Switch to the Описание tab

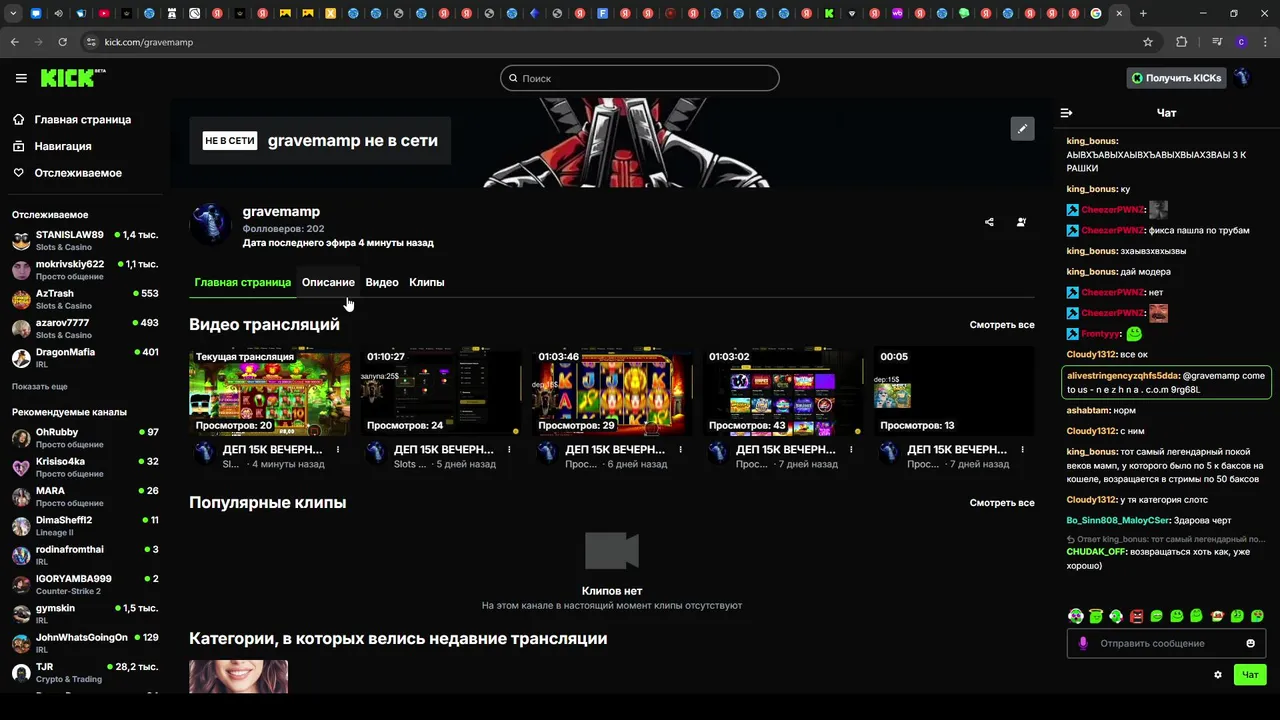[328, 282]
